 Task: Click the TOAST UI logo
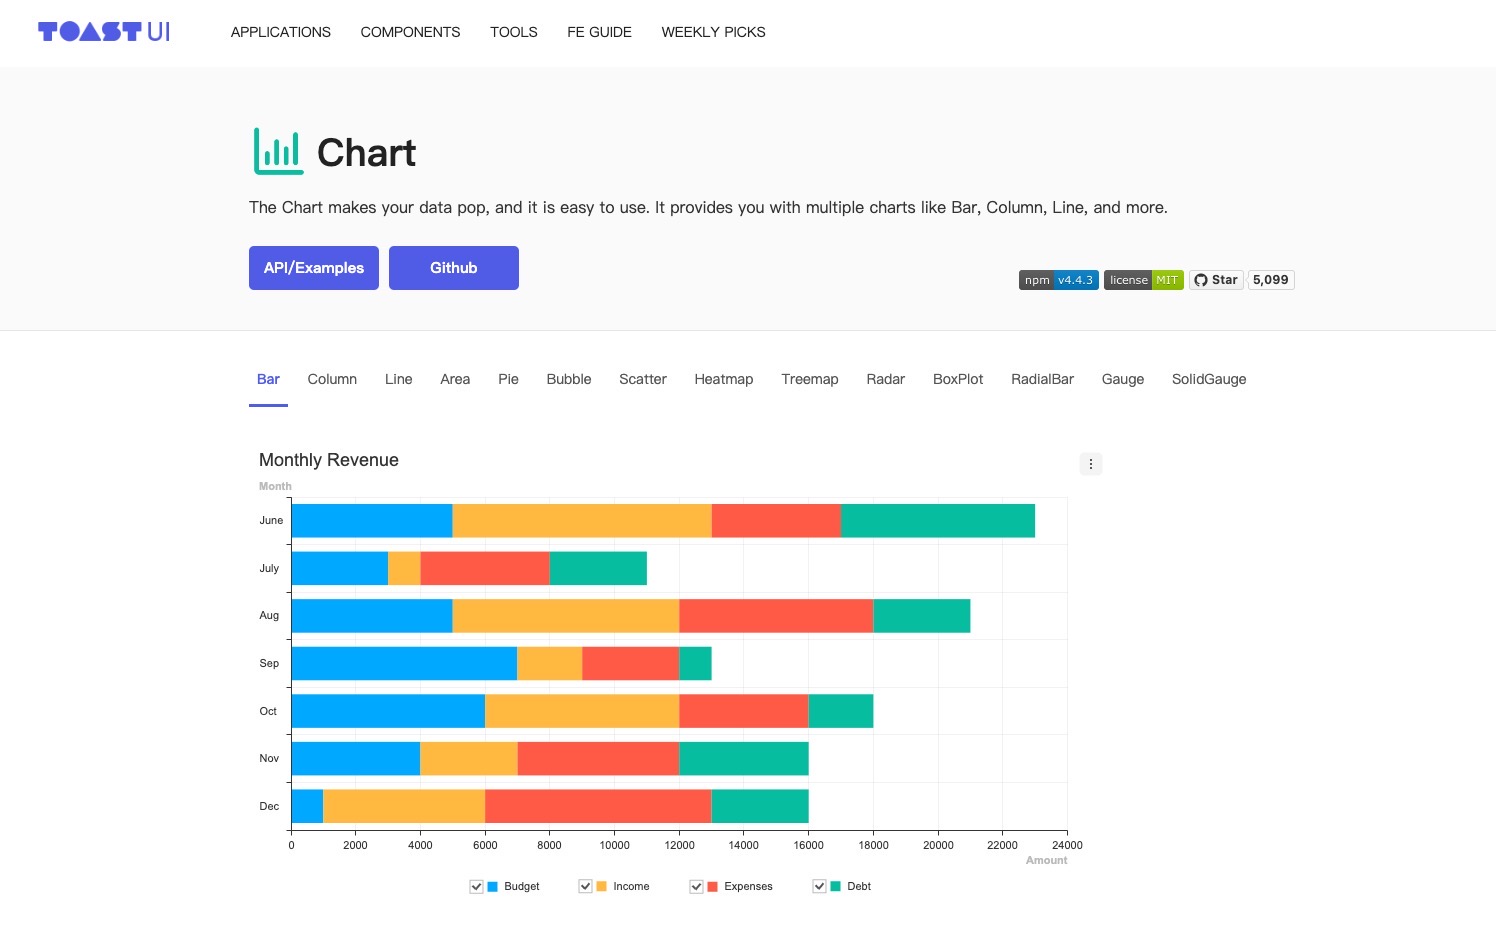point(104,32)
